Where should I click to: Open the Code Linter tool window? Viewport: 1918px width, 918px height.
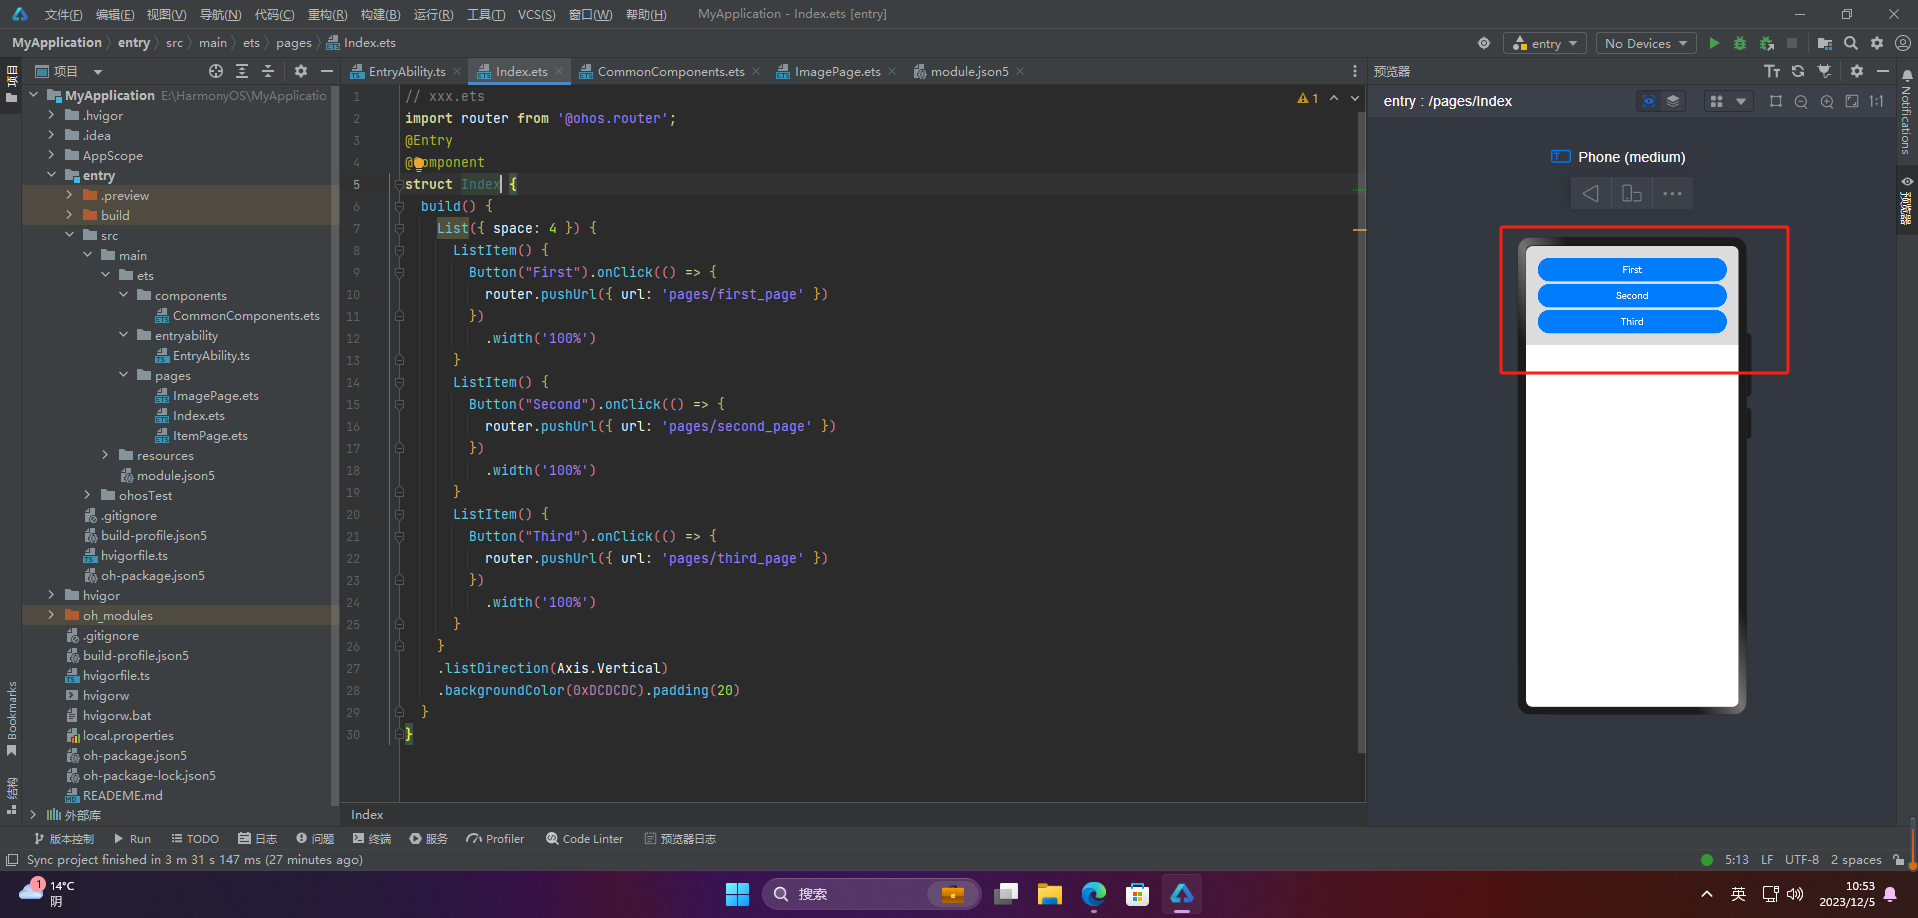[x=584, y=839]
